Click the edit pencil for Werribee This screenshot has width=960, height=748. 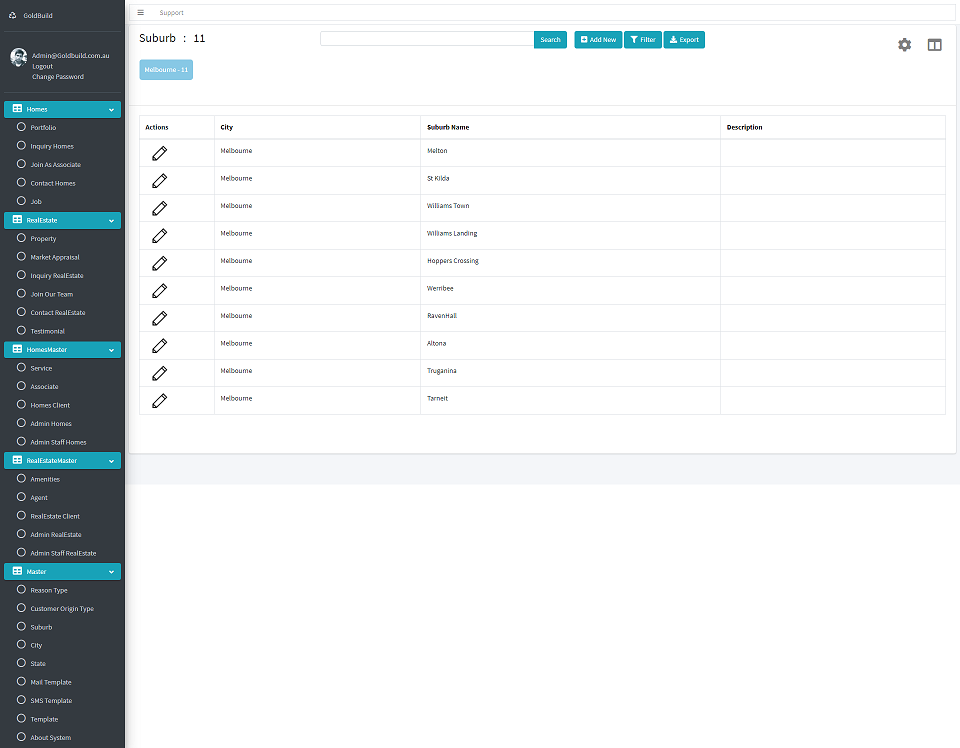click(x=159, y=290)
